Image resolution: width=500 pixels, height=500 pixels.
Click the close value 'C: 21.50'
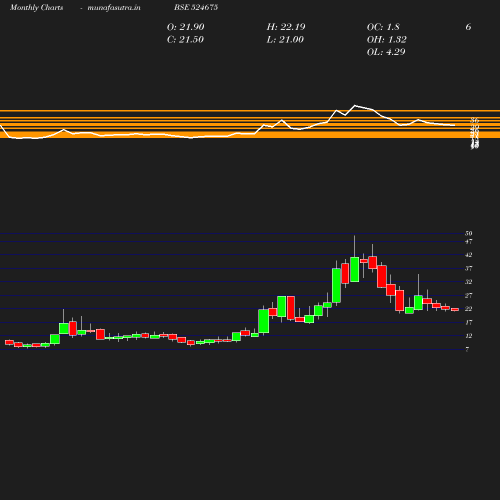tap(185, 40)
